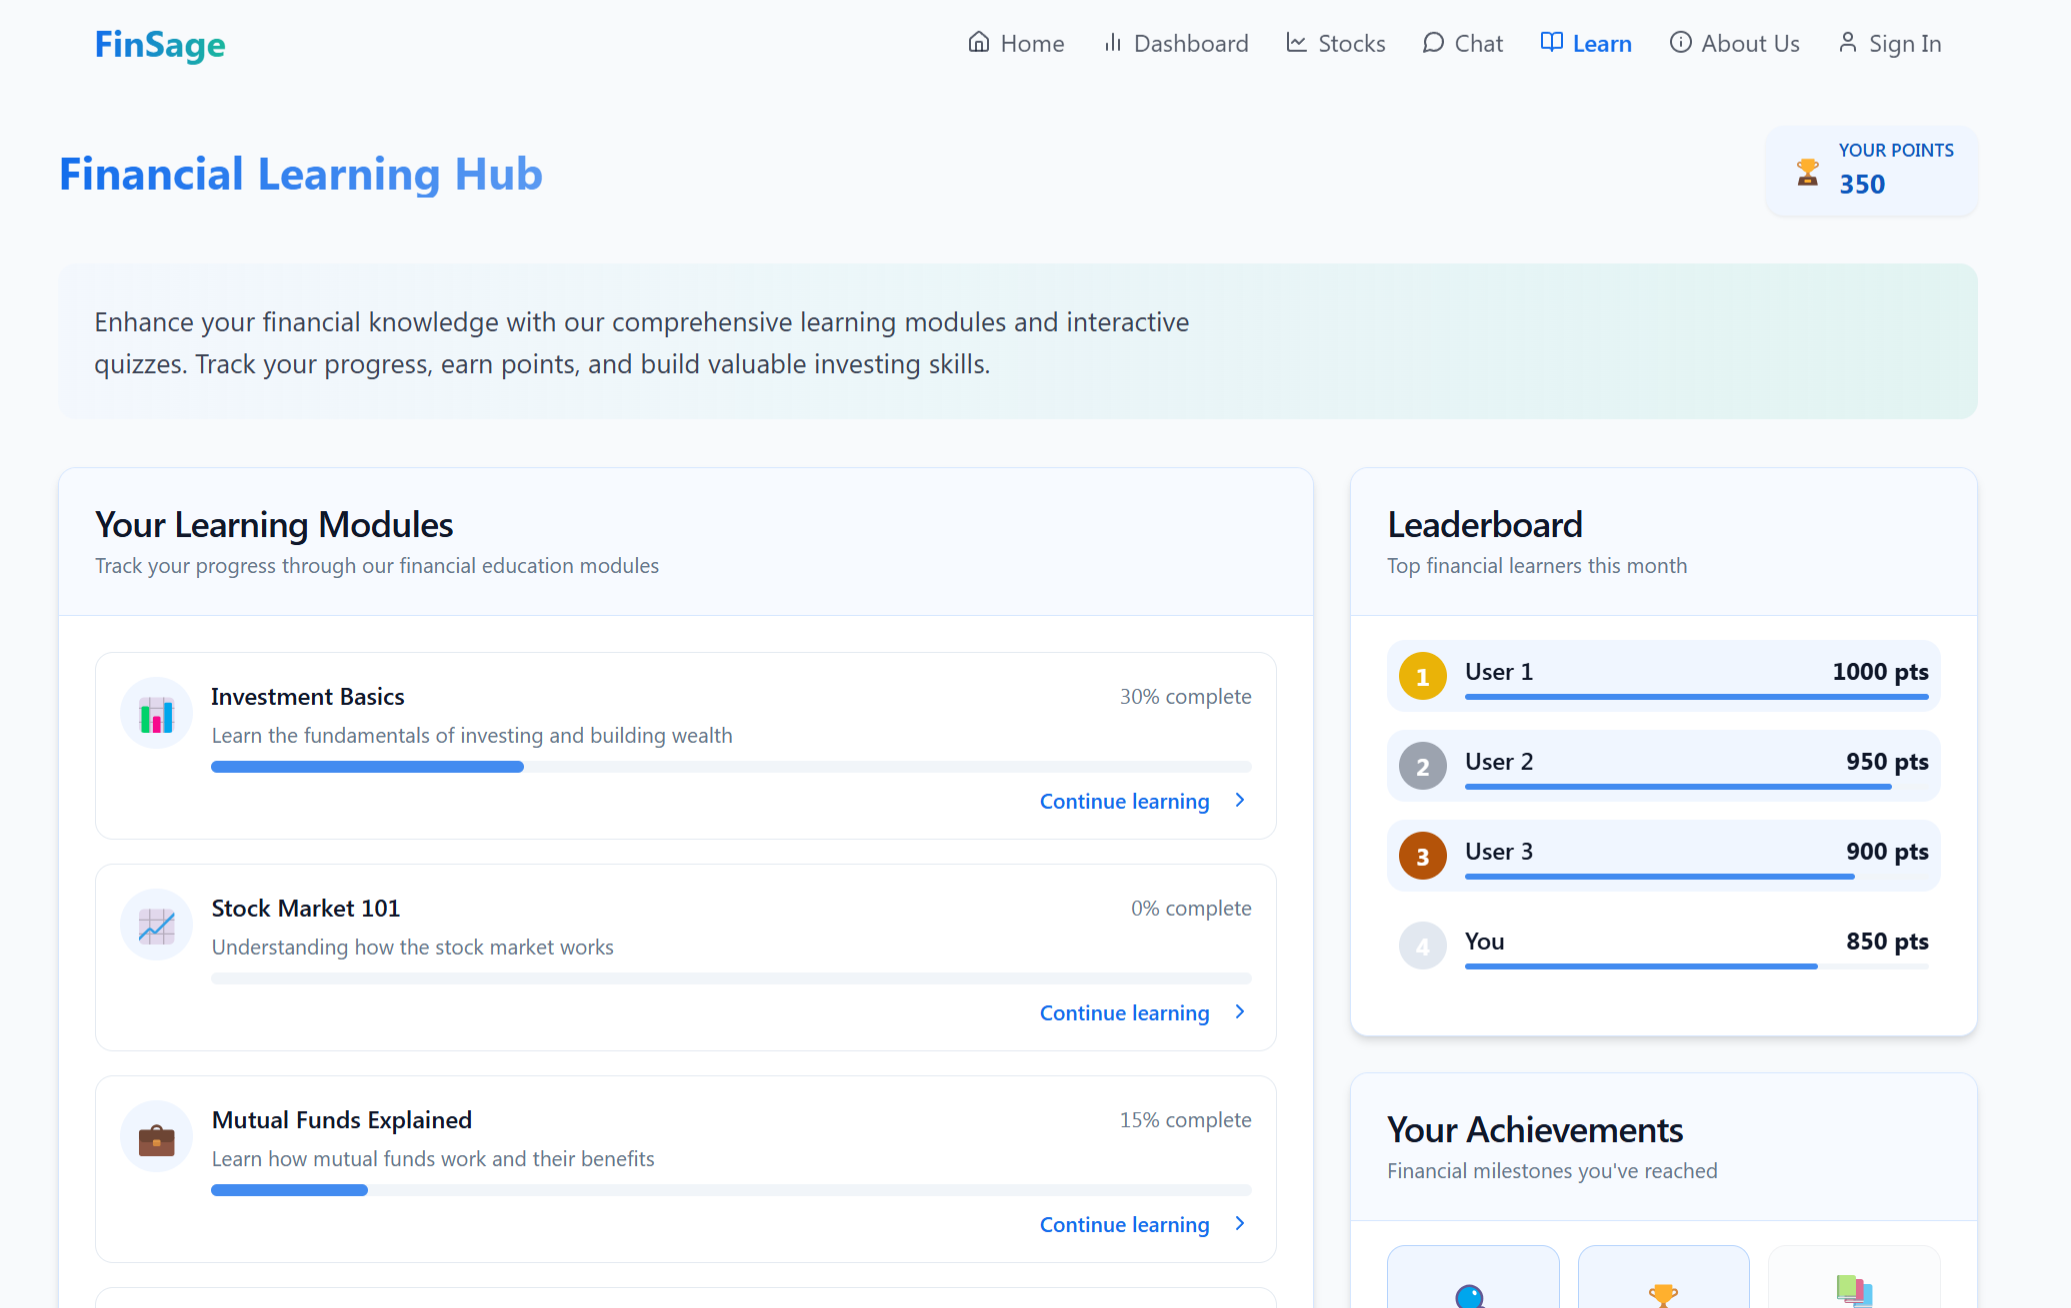Click chevron arrow in Stock Market 101 card
The height and width of the screenshot is (1308, 2071).
tap(1240, 1012)
